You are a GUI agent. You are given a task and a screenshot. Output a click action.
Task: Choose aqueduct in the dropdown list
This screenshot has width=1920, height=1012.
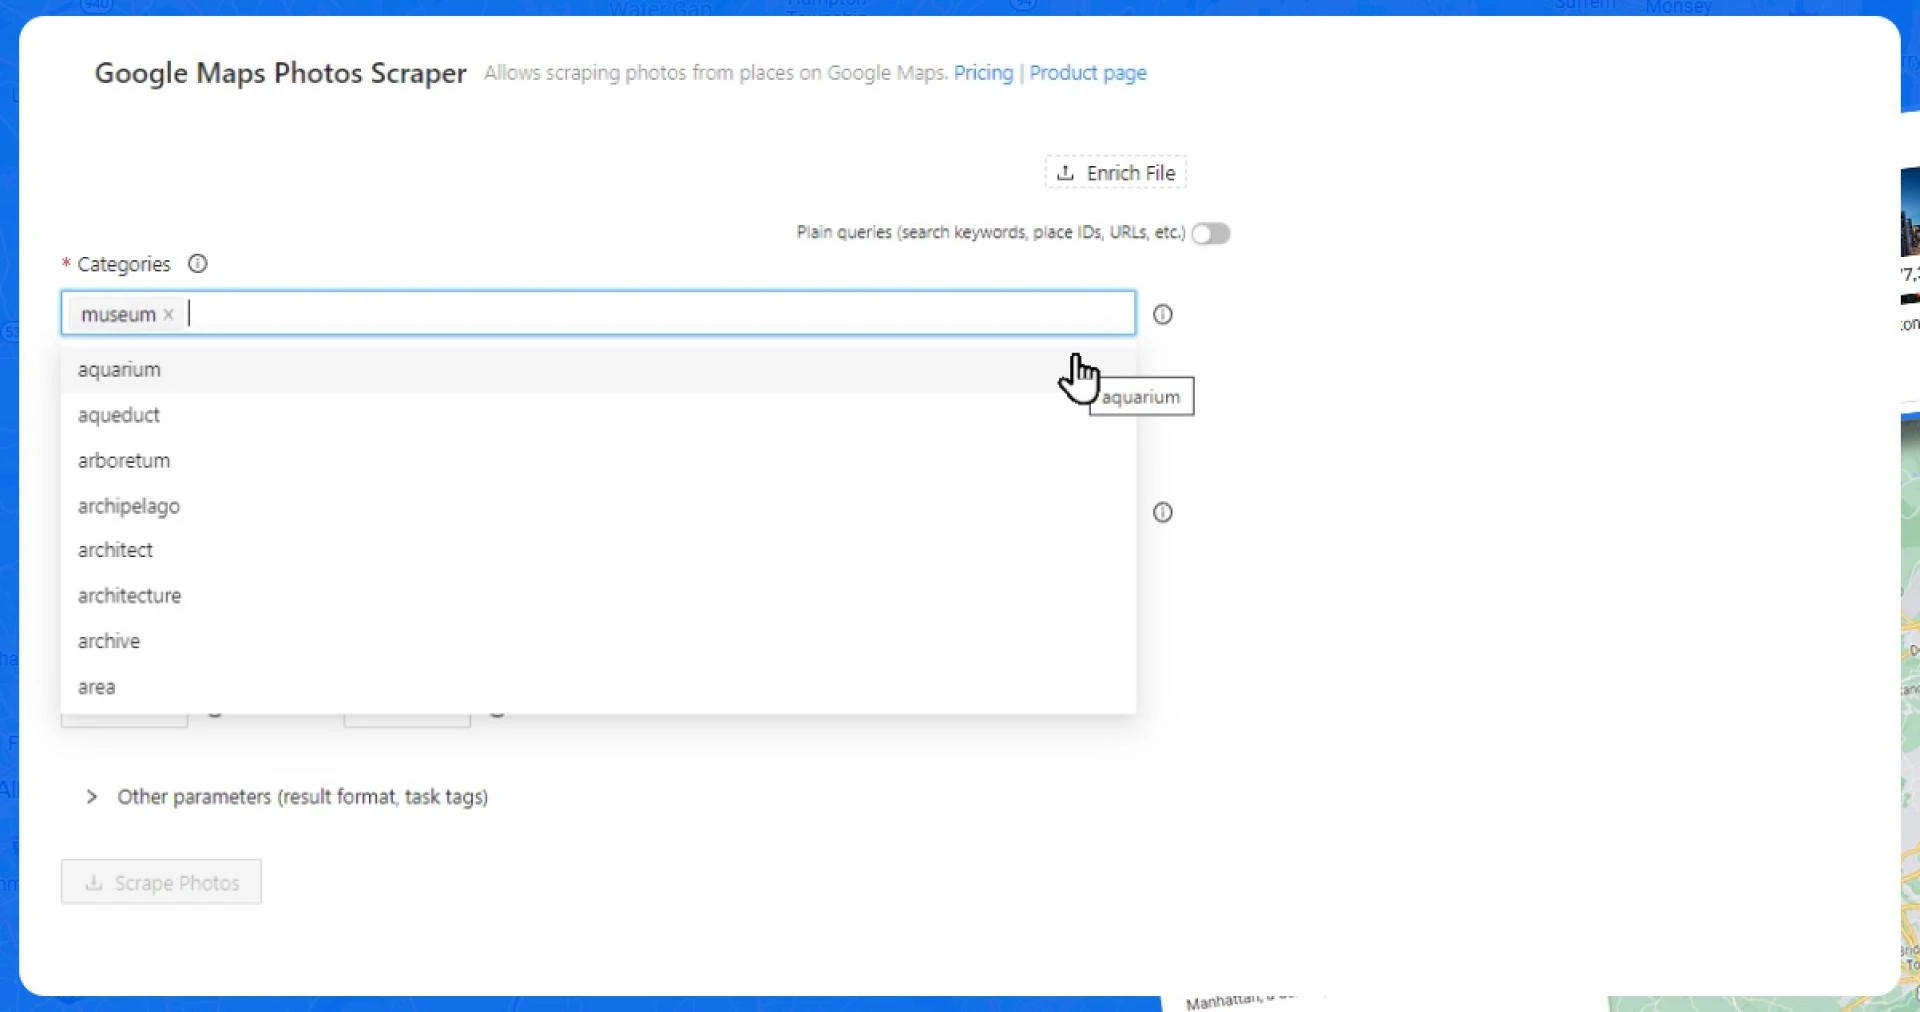pyautogui.click(x=119, y=415)
